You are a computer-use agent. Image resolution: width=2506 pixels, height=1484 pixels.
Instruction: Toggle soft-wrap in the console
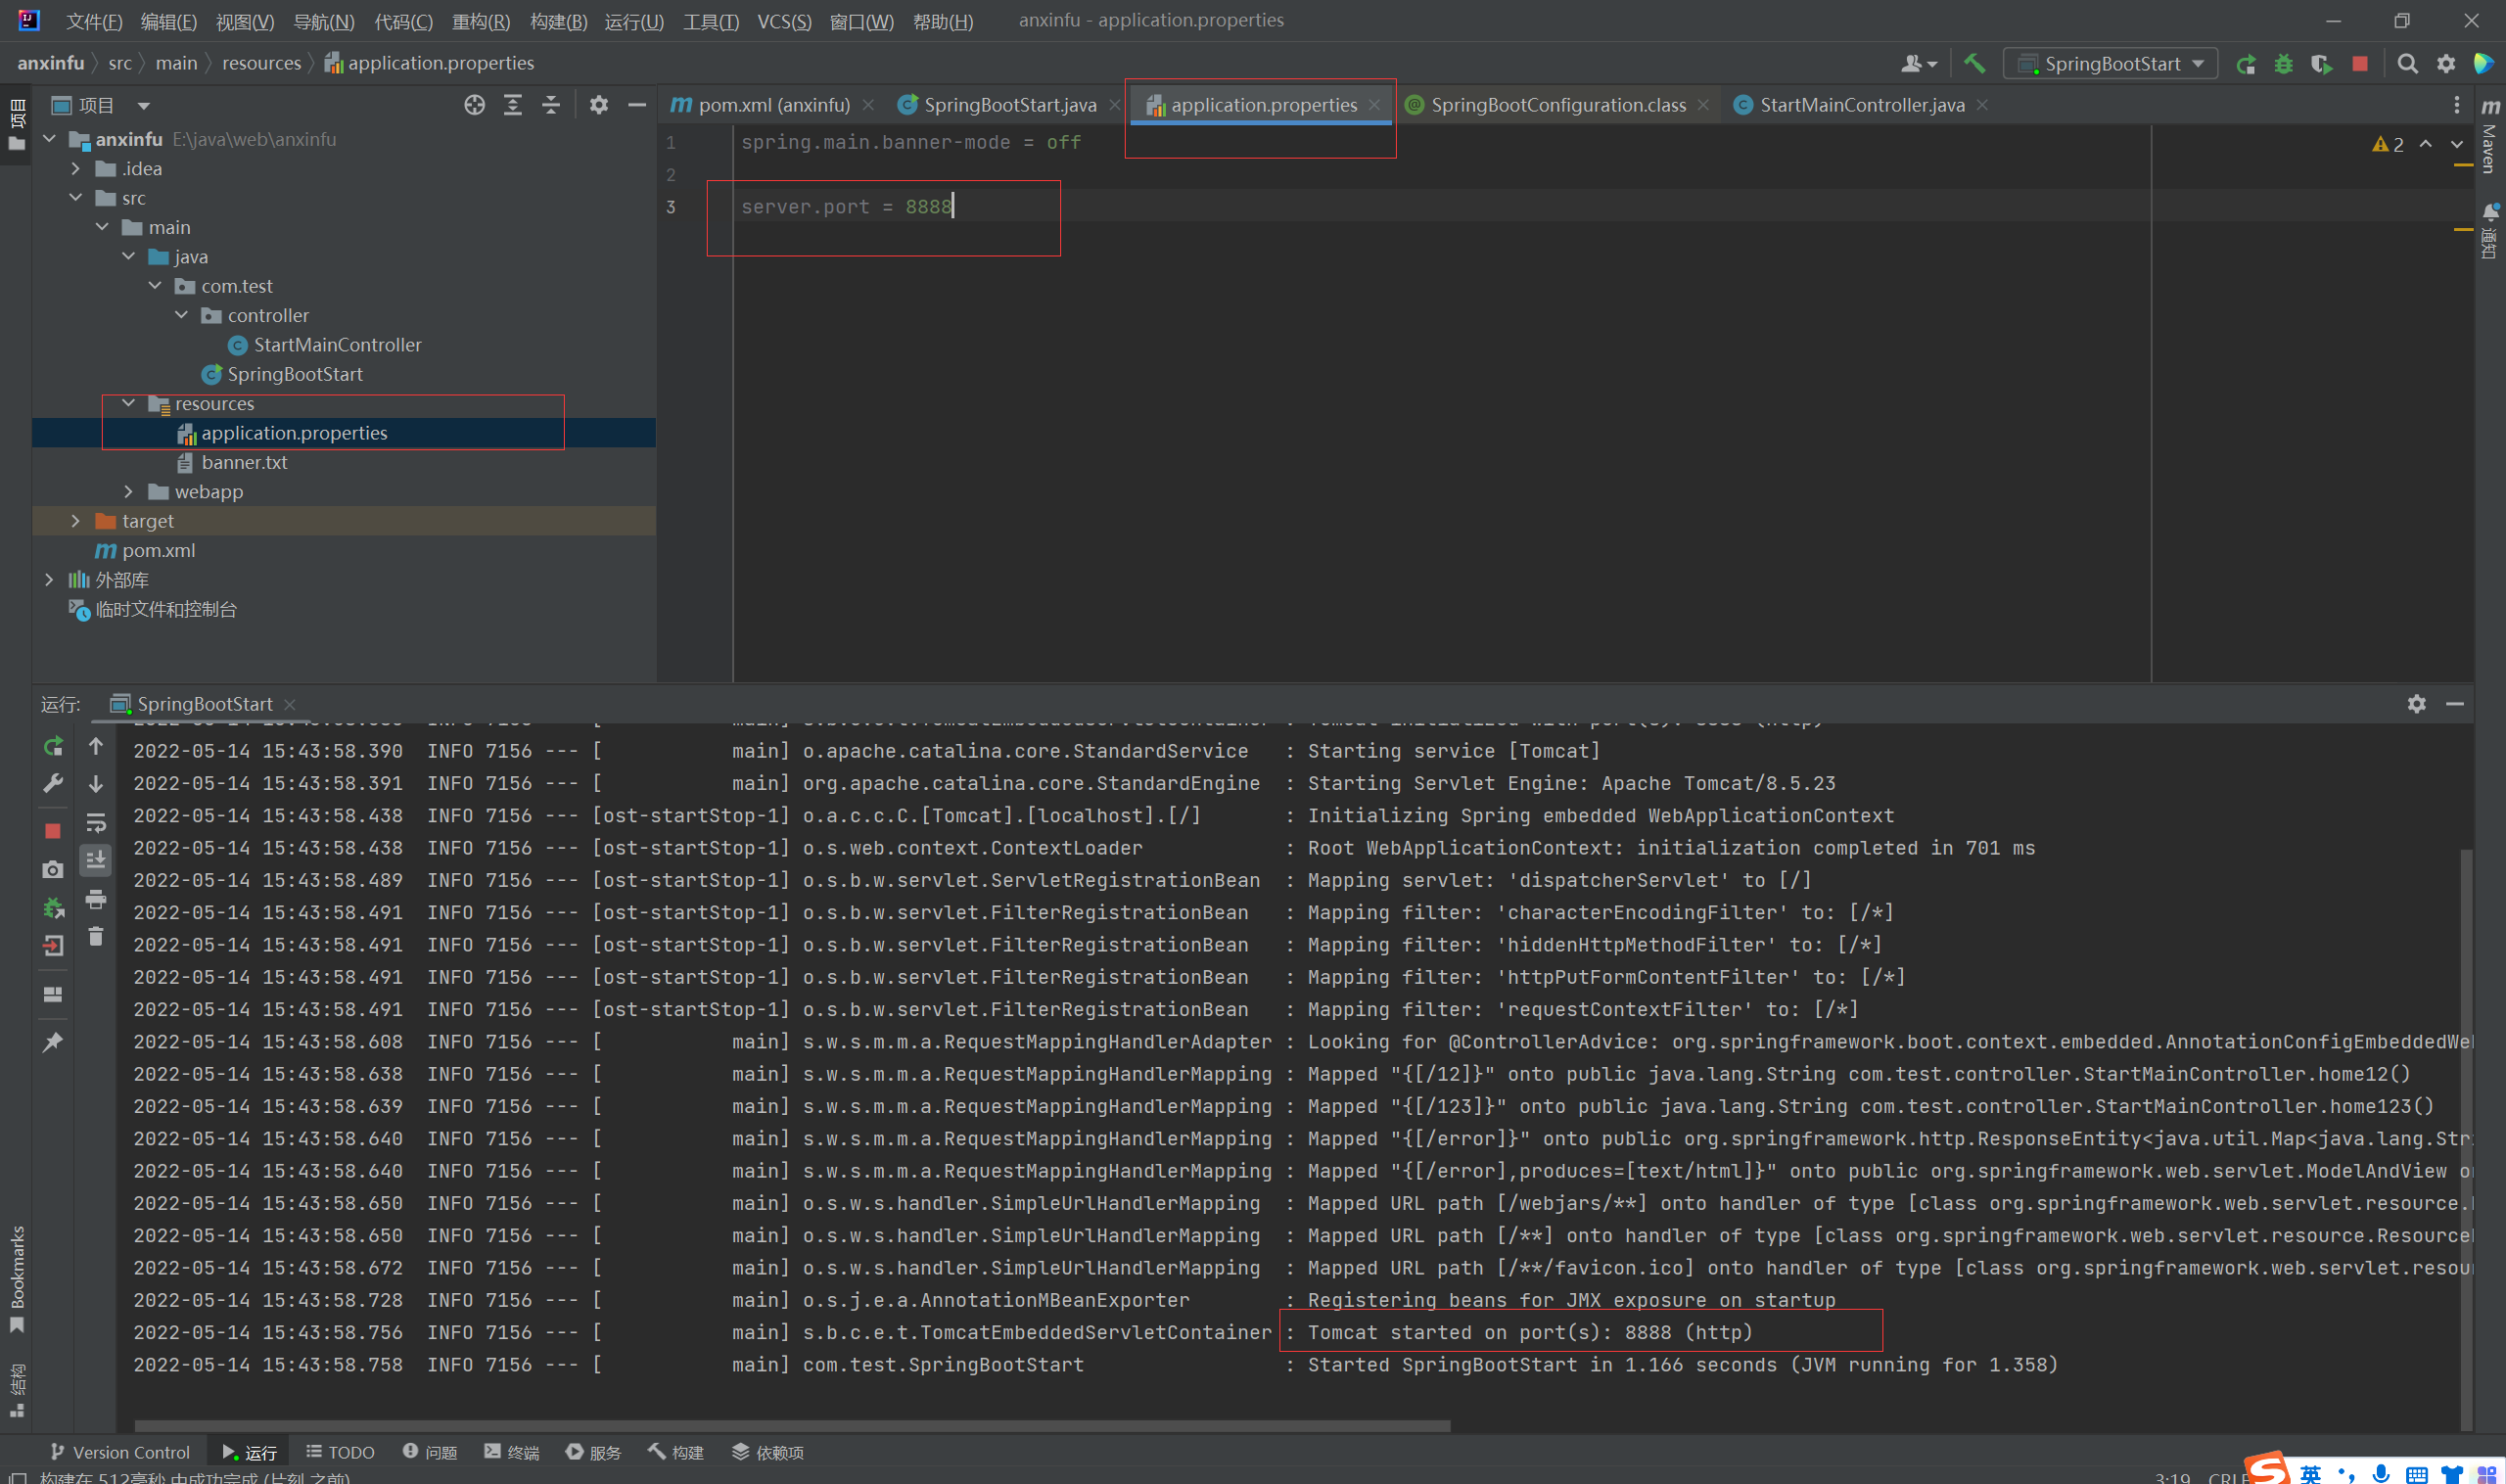(x=96, y=822)
